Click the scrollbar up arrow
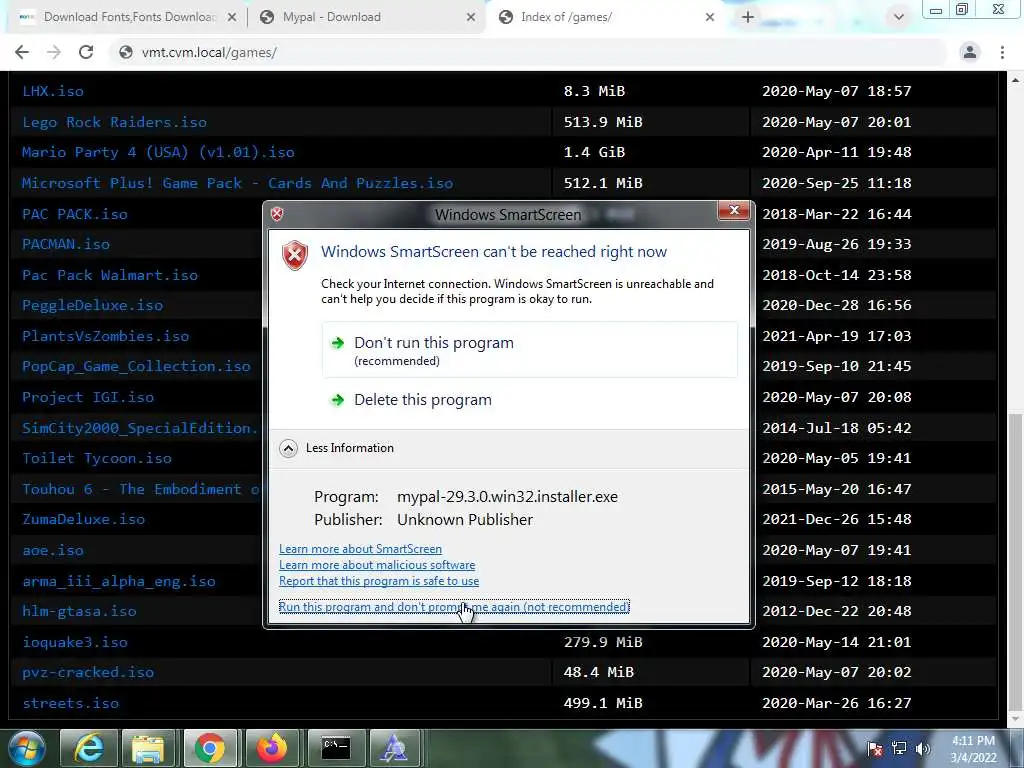The image size is (1024, 768). pos(1016,80)
